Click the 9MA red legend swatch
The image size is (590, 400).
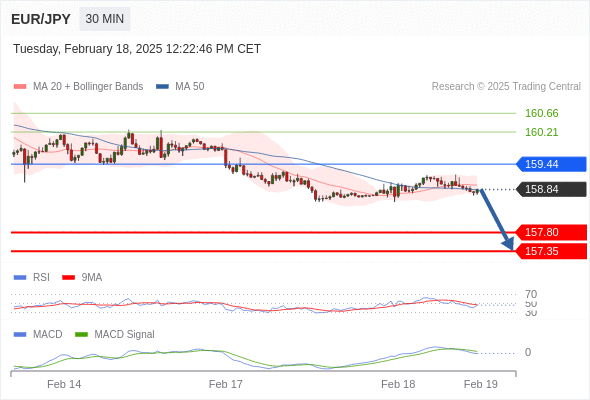coord(68,278)
